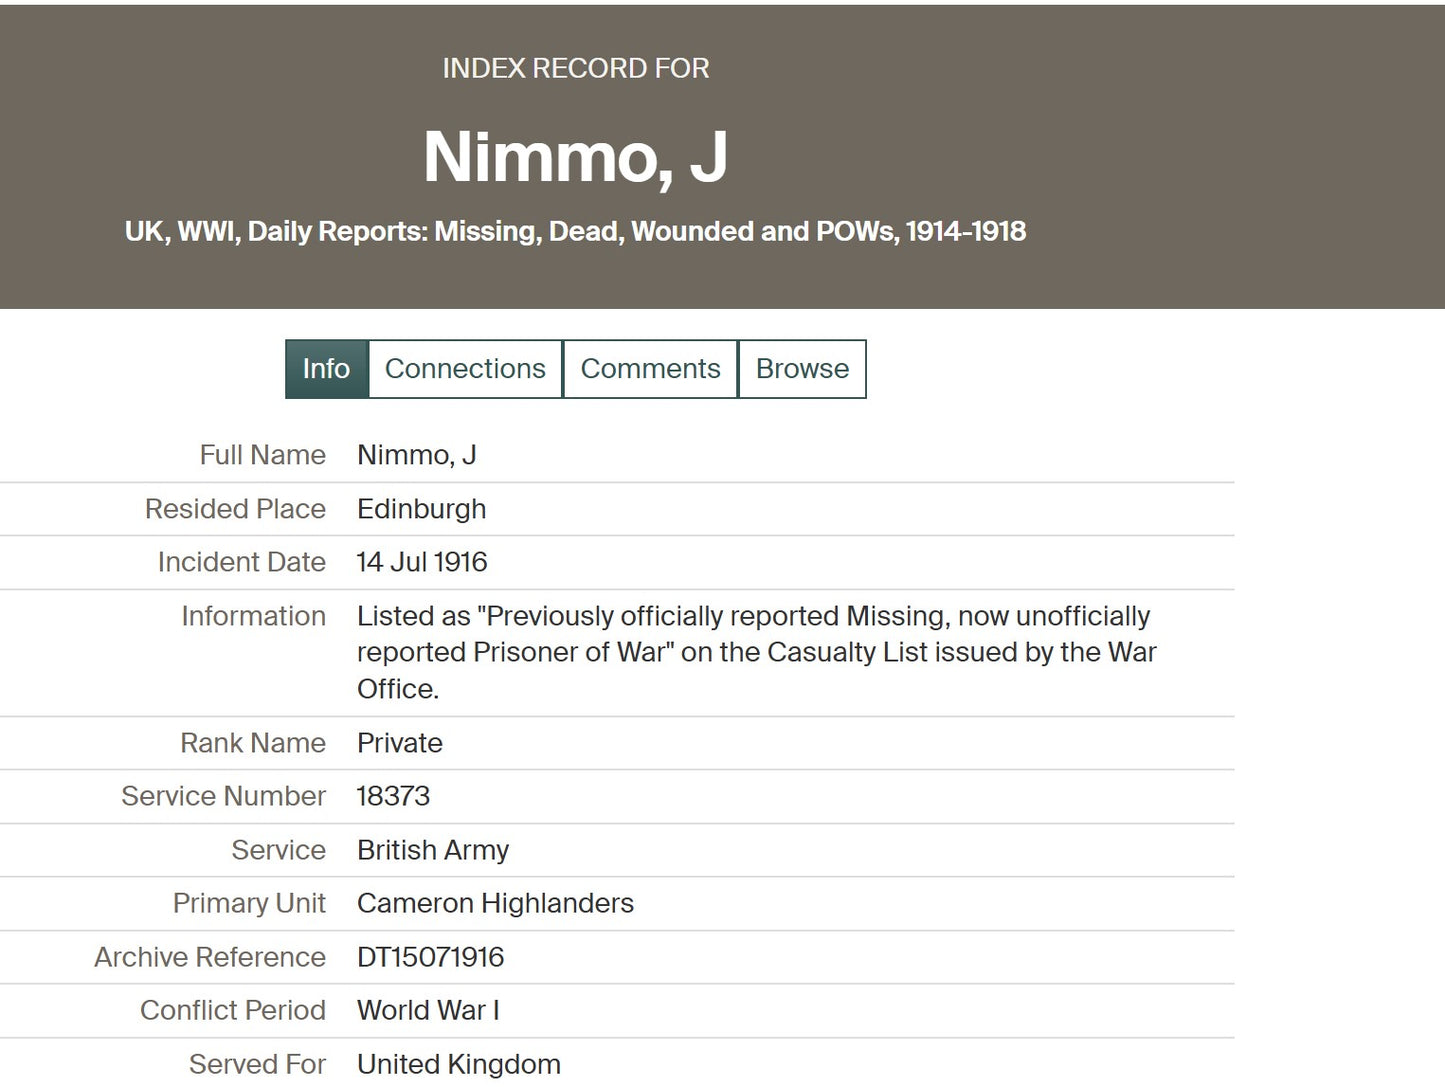
Task: Select the Service Number 18373
Action: click(x=393, y=796)
